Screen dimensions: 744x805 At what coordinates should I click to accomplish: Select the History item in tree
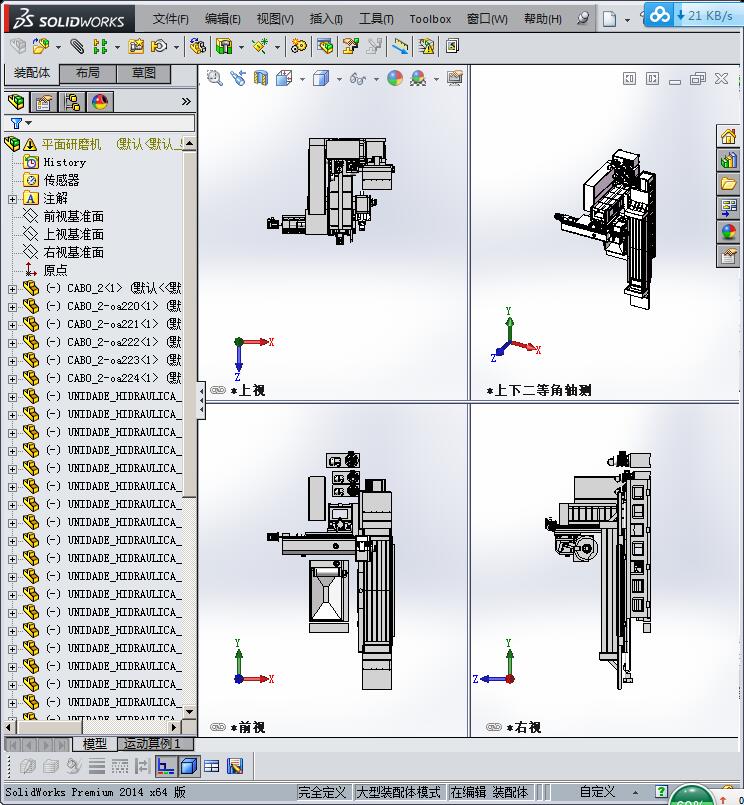(x=65, y=162)
